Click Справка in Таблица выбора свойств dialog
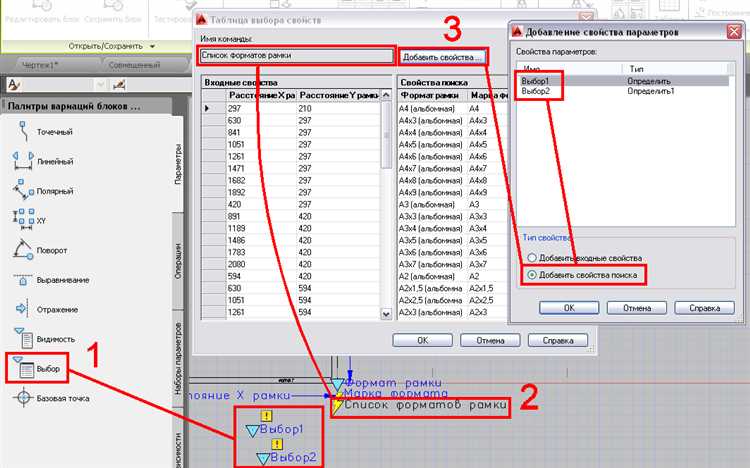Screen dimensions: 750x468 (x=558, y=340)
